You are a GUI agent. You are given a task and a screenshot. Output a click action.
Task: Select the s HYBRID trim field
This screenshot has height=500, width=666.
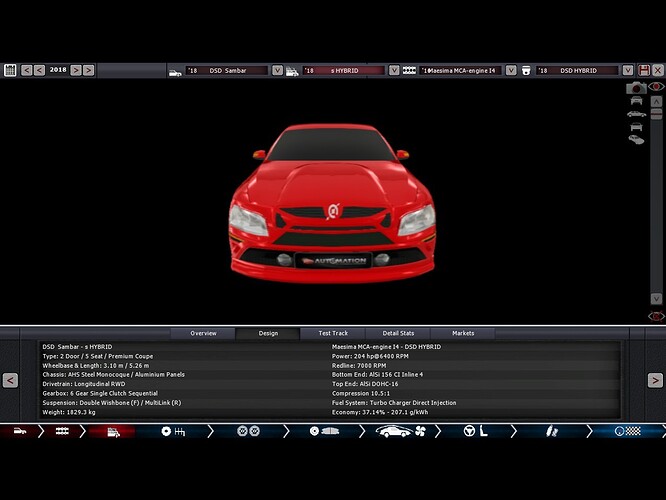tap(344, 71)
